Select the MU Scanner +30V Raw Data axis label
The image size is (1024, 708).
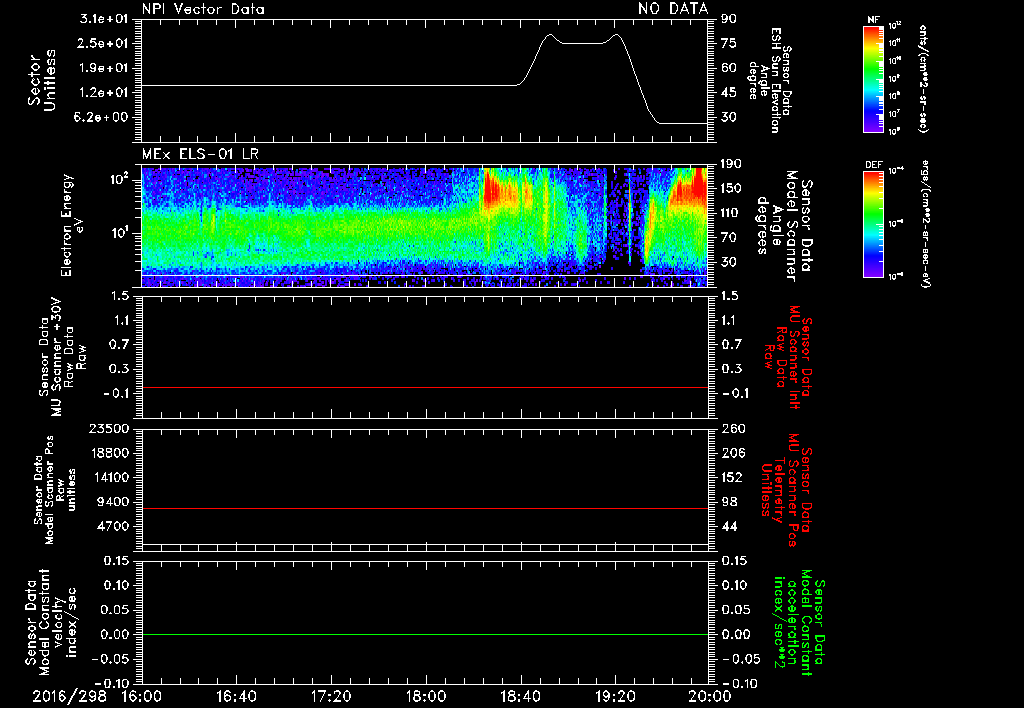point(62,357)
